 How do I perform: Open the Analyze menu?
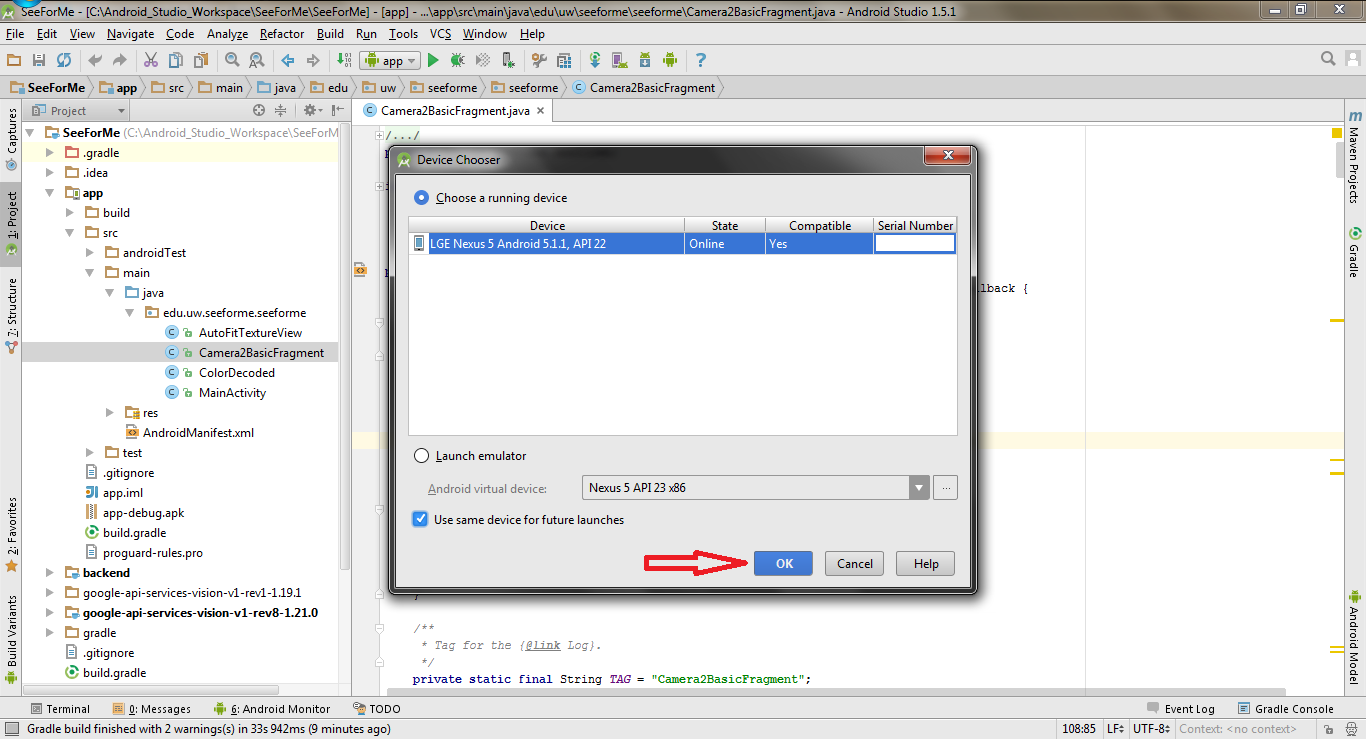(227, 34)
